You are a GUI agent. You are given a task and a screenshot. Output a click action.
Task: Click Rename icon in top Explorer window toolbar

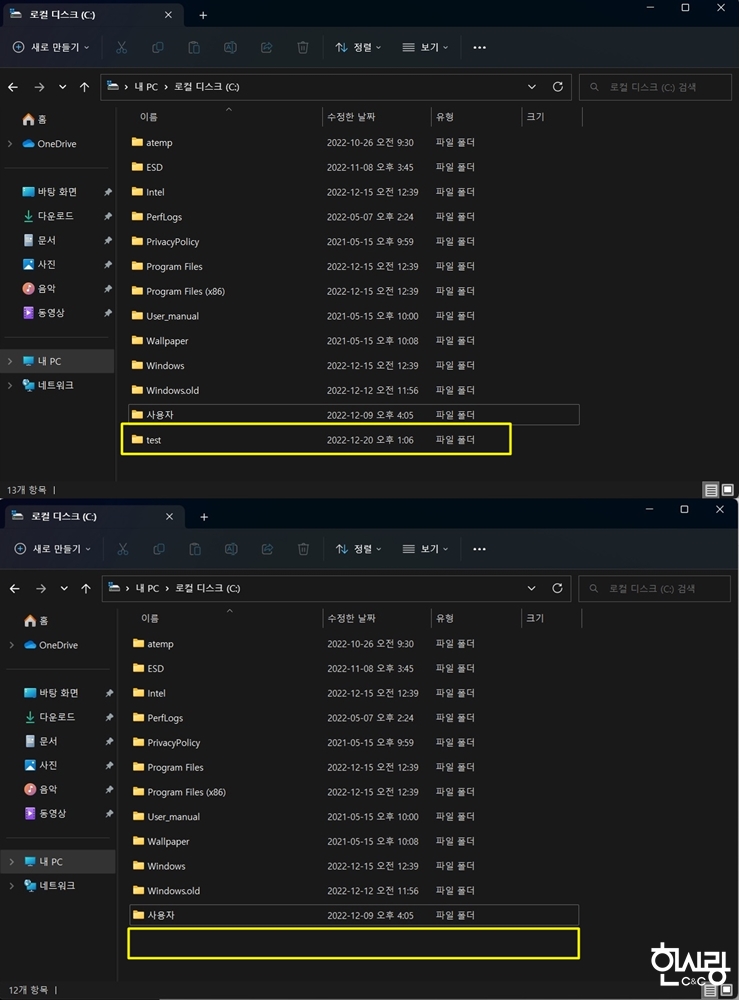click(230, 47)
